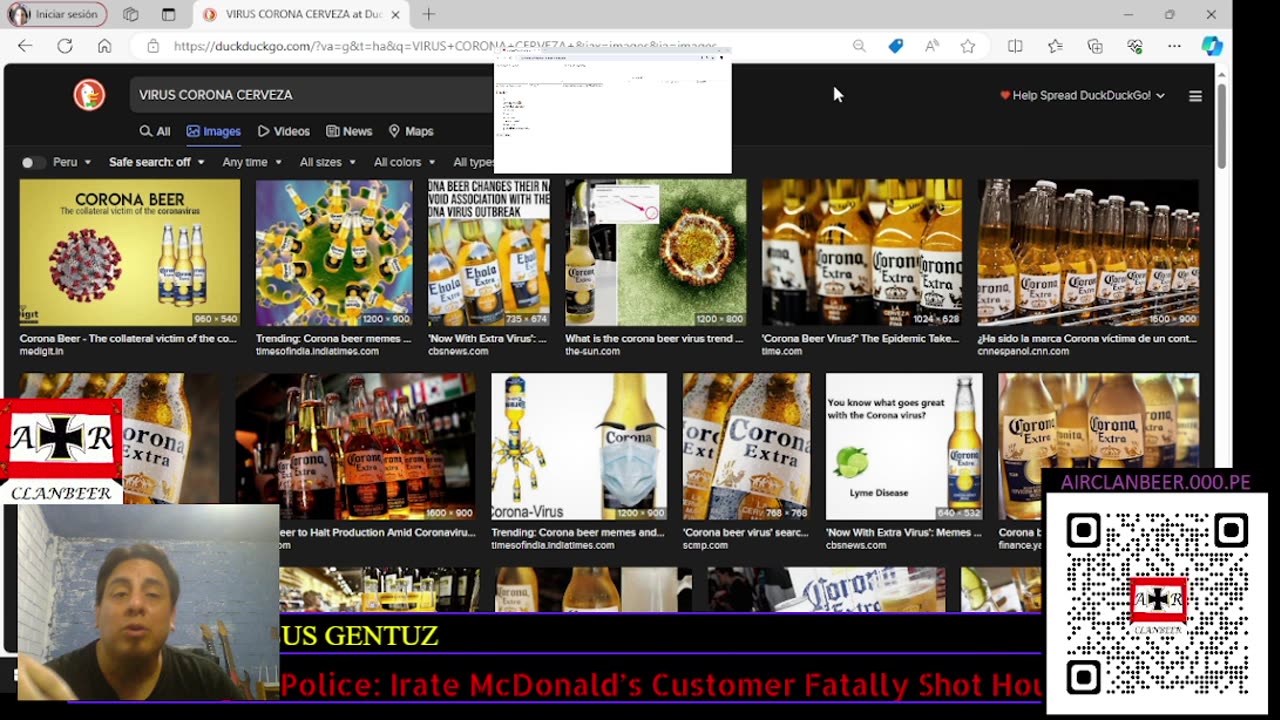
Task: Toggle the Peru region switch
Action: coord(33,162)
